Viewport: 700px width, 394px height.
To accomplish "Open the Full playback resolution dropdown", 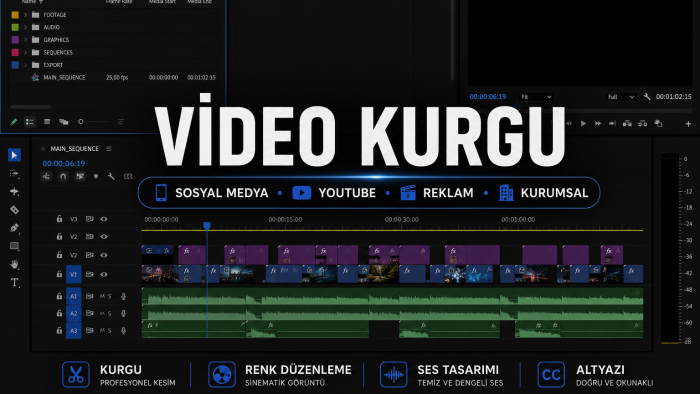I will coord(621,97).
